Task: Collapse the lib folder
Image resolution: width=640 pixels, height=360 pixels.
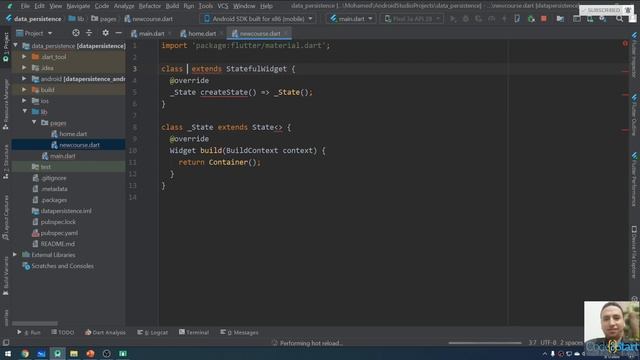Action: tap(24, 111)
